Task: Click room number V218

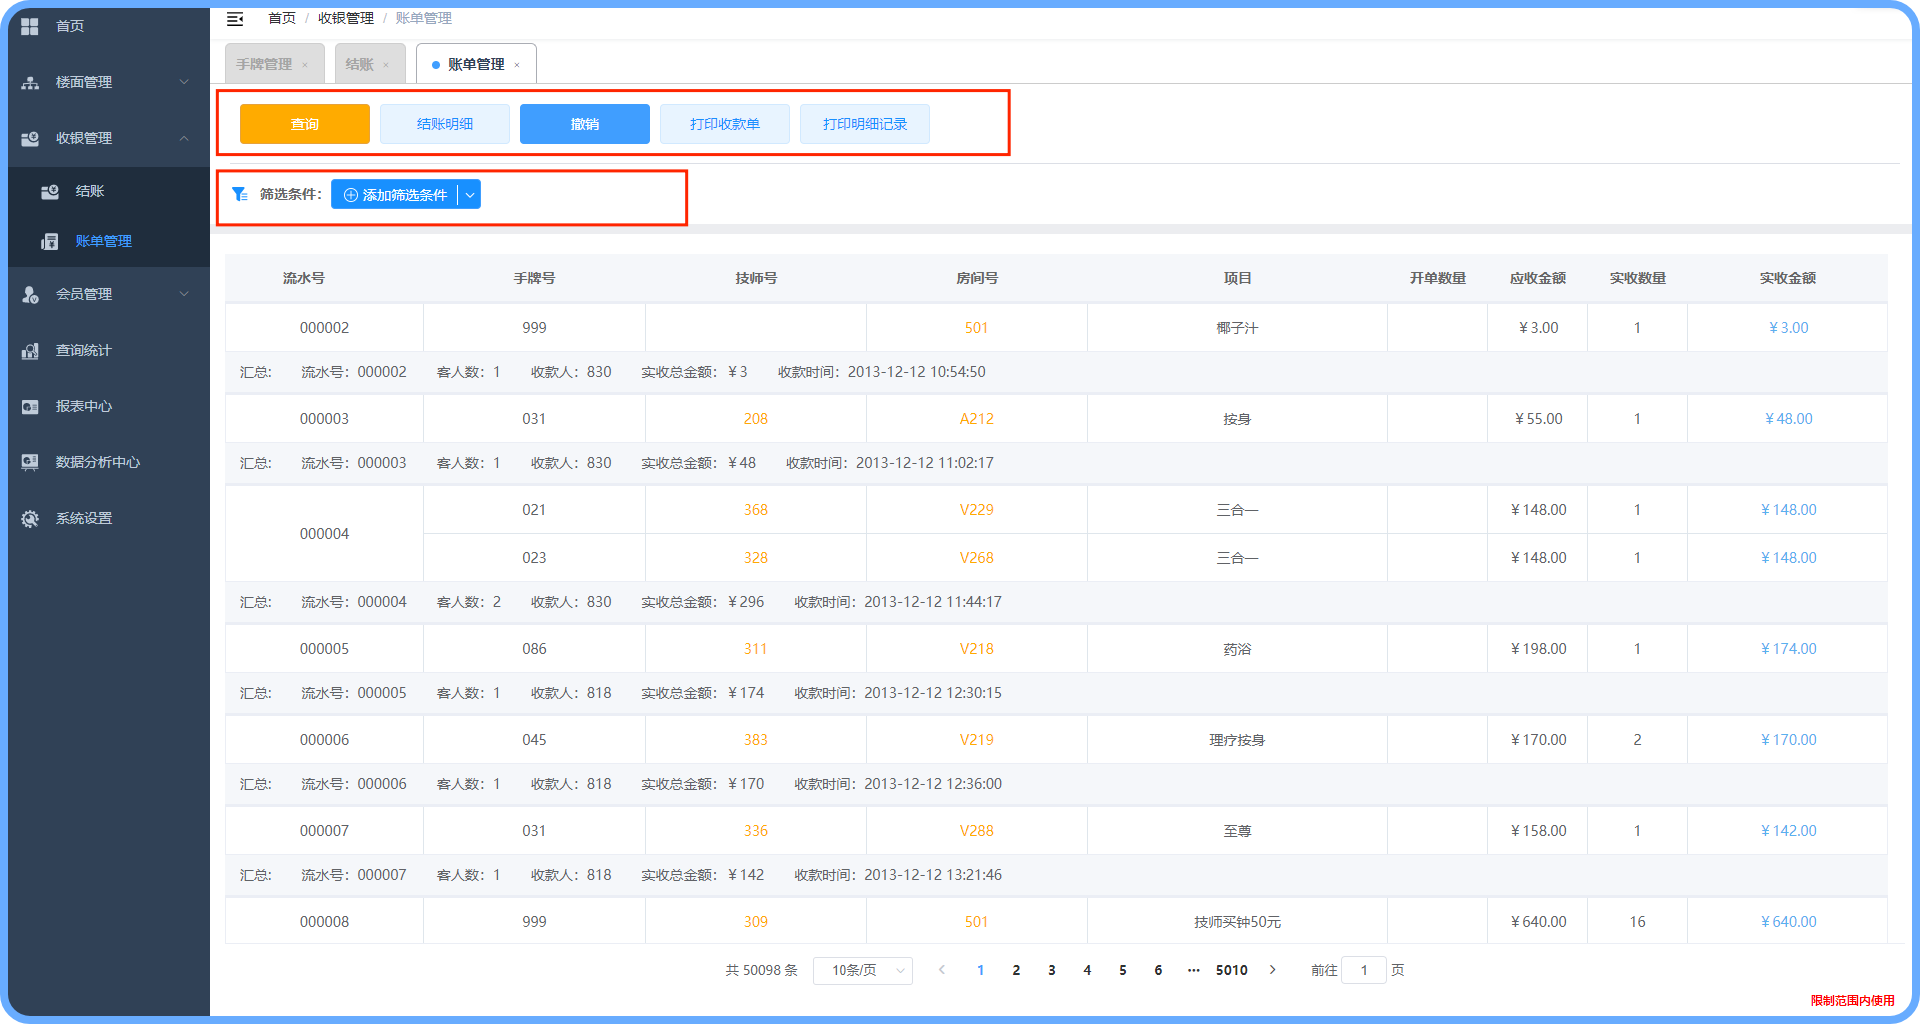Action: pyautogui.click(x=977, y=649)
